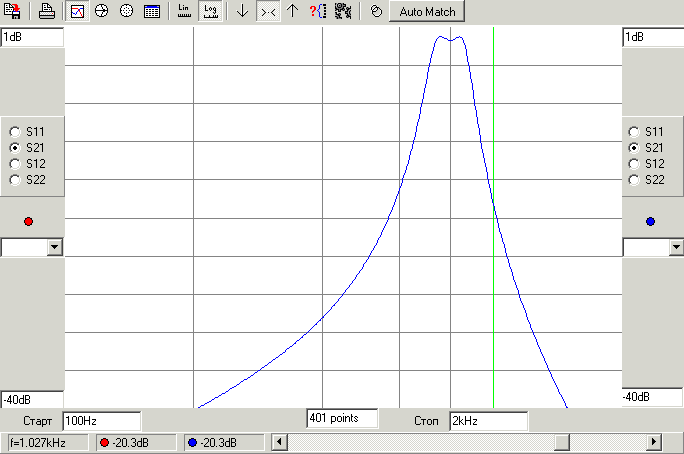Select Lin frequency scale

click(184, 11)
